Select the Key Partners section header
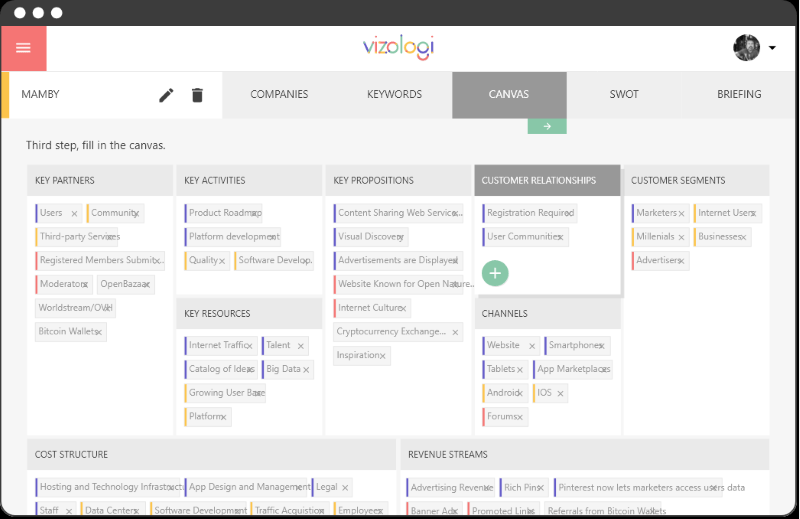Screen dimensions: 800x519 point(100,180)
